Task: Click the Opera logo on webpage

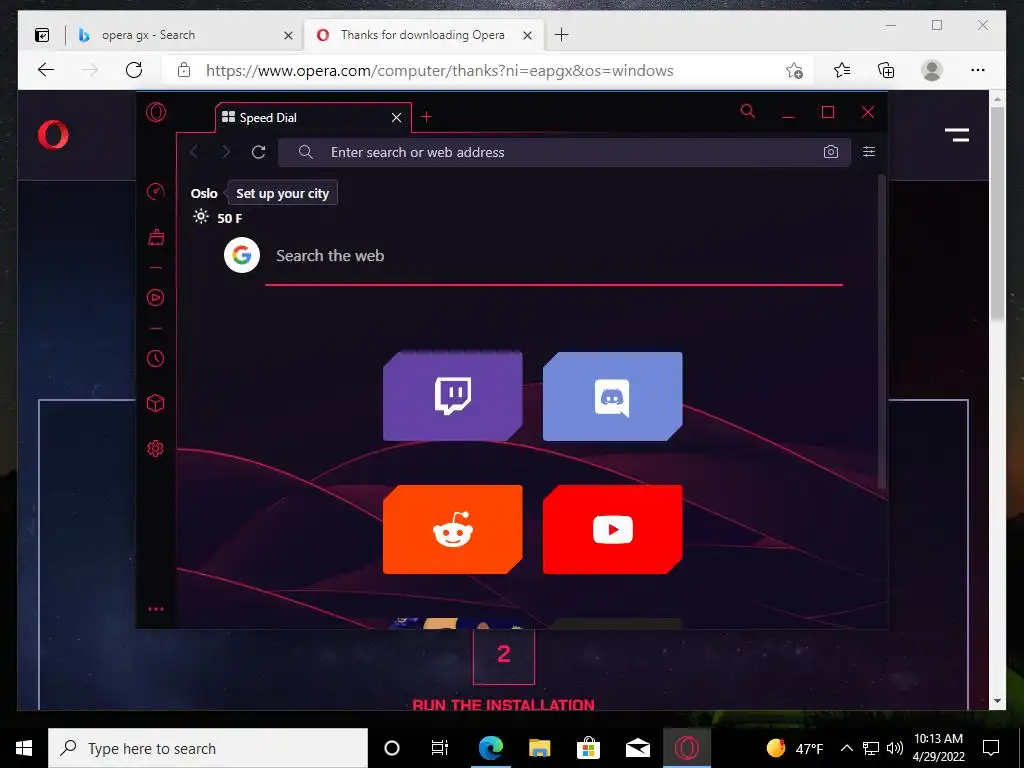Action: point(53,135)
